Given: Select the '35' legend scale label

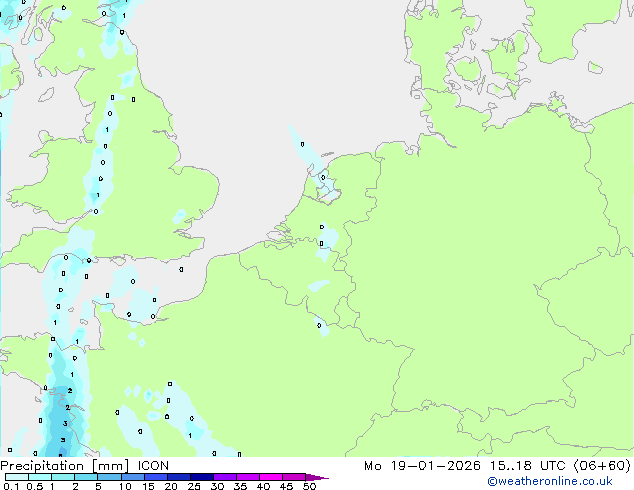Looking at the screenshot, I should [x=241, y=486].
